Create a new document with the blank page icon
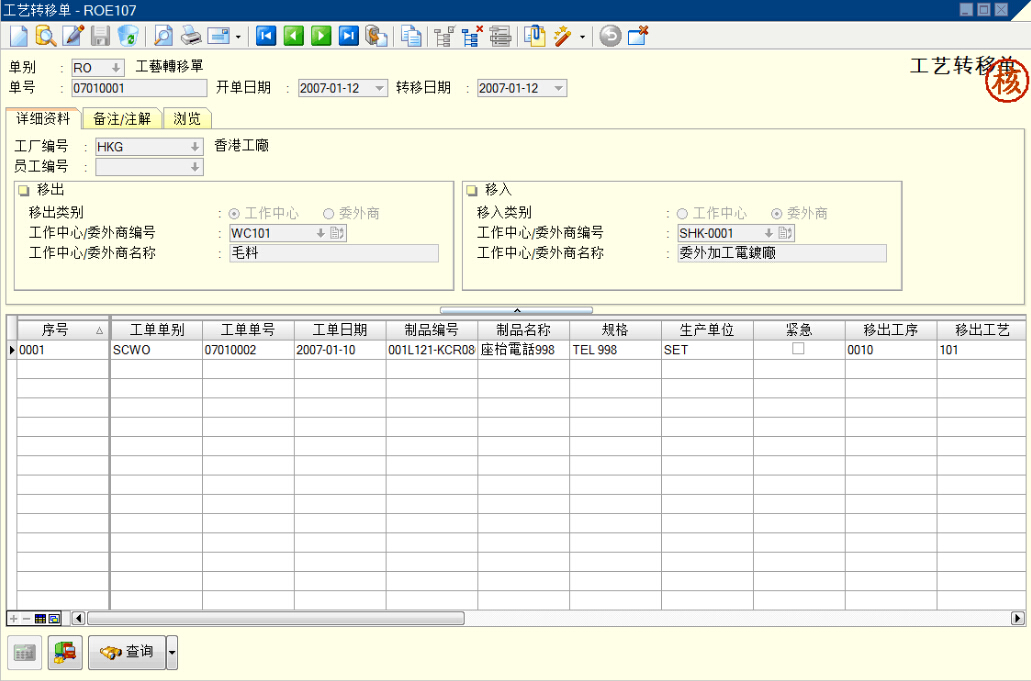This screenshot has width=1031, height=681. point(18,35)
